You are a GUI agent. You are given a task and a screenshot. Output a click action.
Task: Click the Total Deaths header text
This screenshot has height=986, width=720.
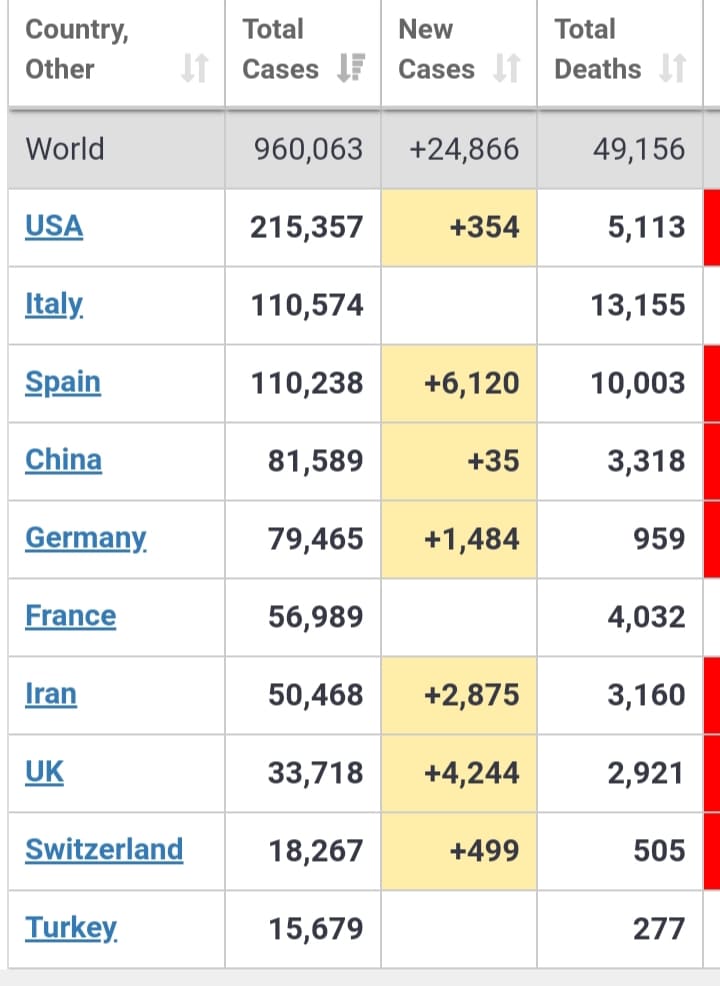click(x=597, y=49)
